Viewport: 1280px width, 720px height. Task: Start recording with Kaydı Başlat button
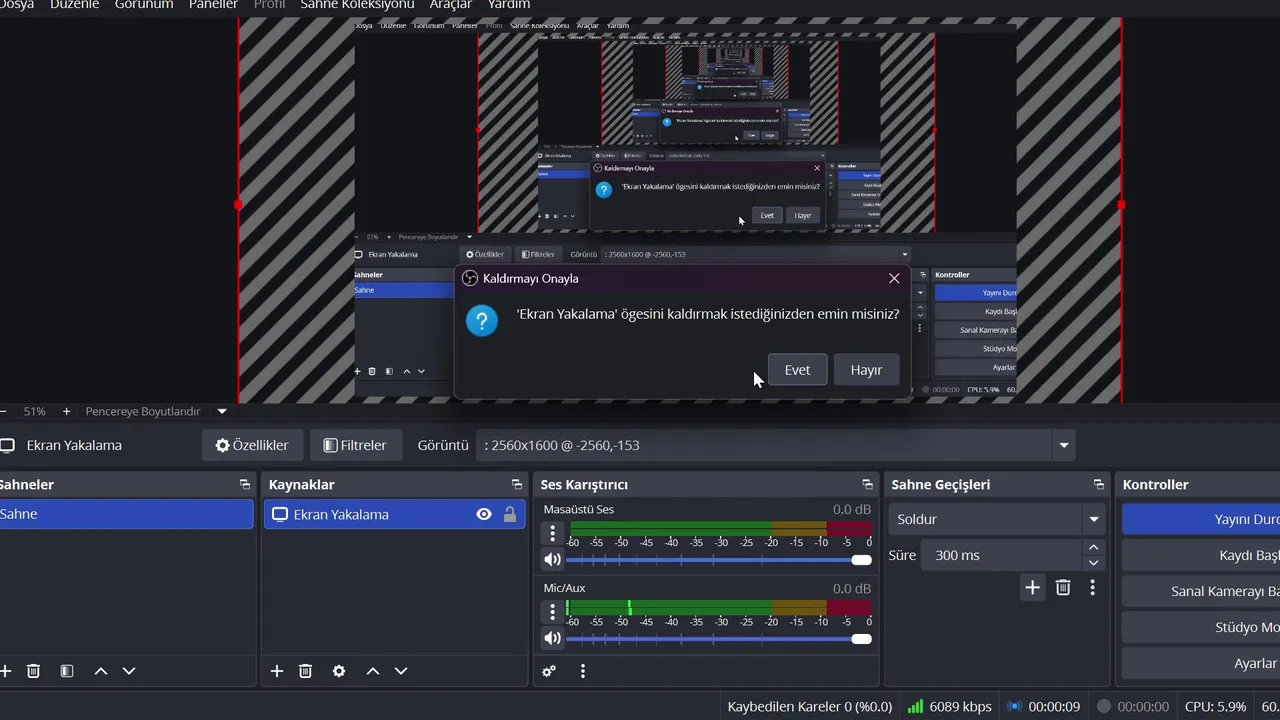[x=1201, y=555]
